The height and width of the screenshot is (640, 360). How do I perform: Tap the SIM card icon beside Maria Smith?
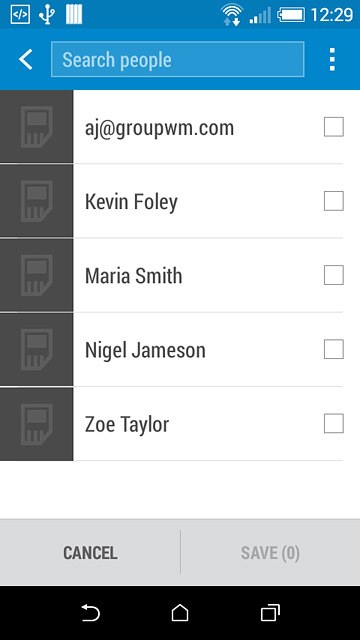tap(36, 276)
